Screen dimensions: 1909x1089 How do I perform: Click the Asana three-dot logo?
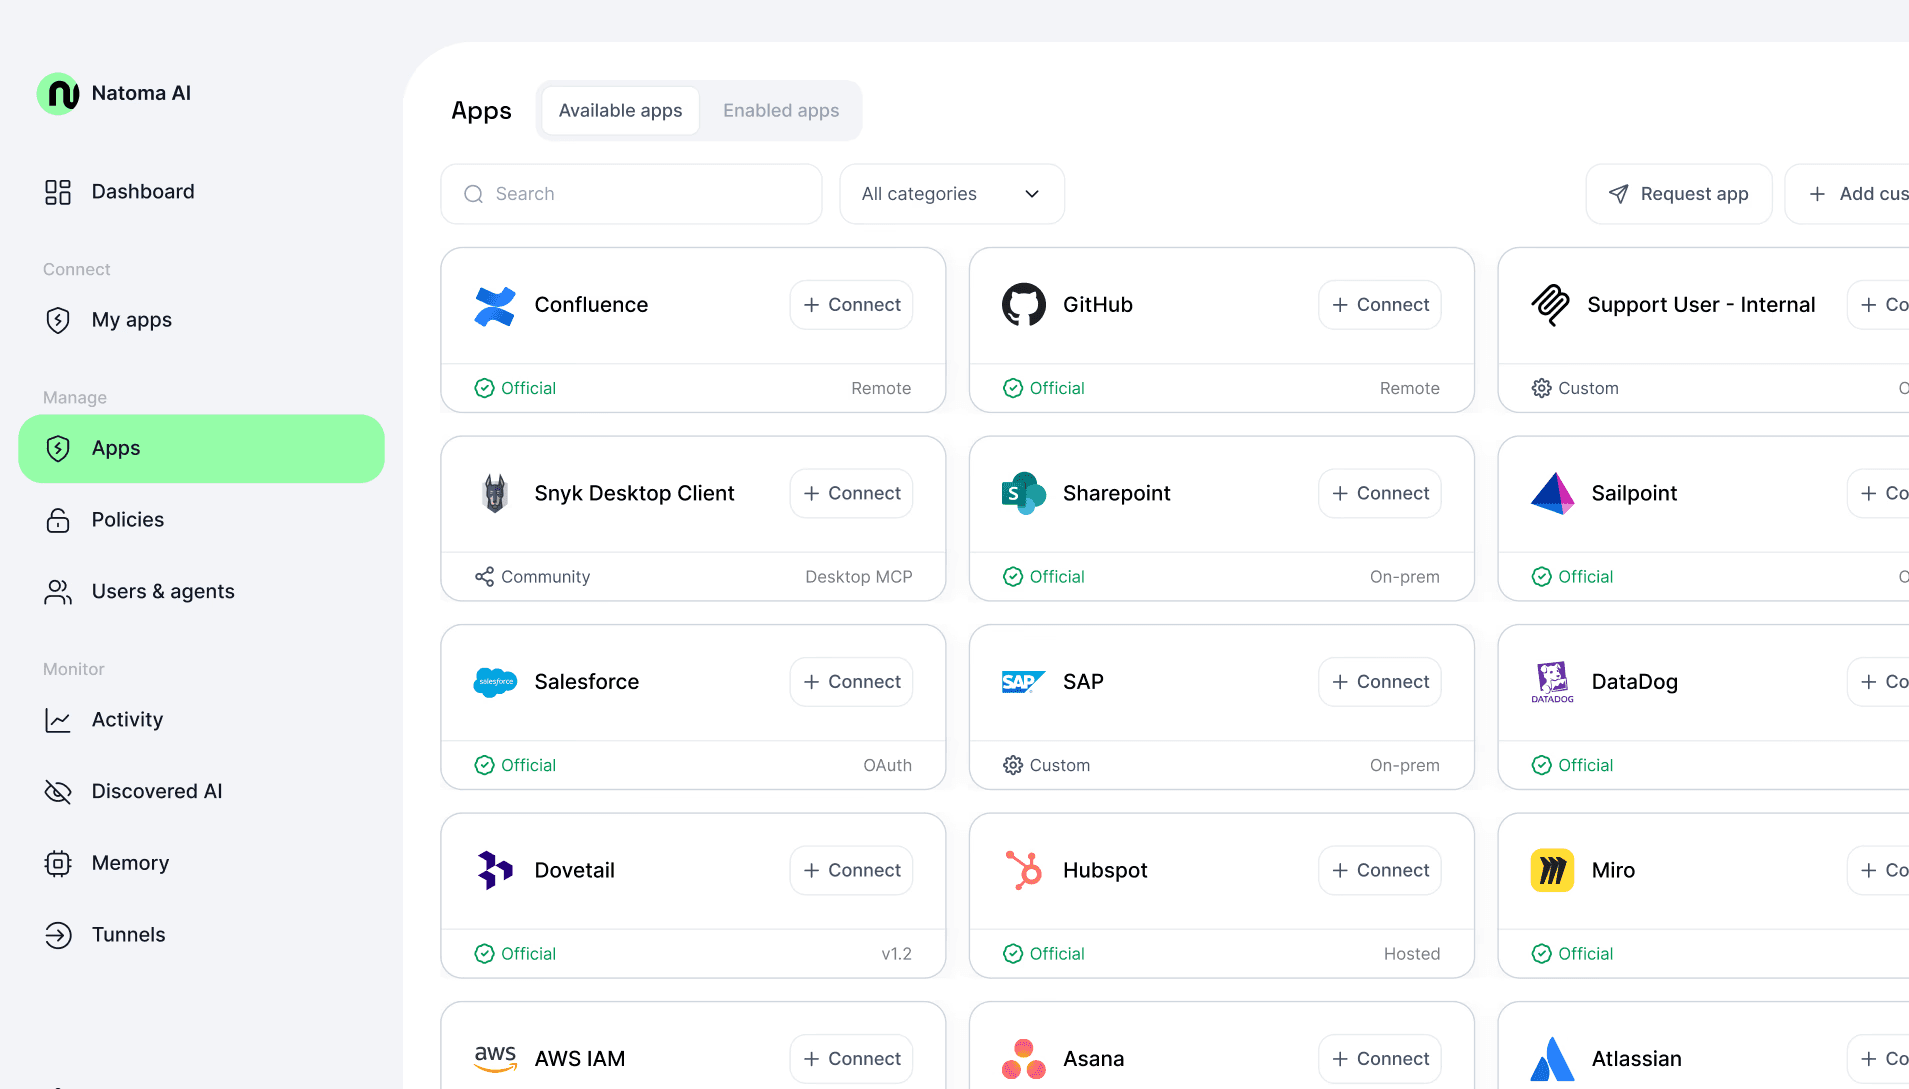(x=1024, y=1059)
